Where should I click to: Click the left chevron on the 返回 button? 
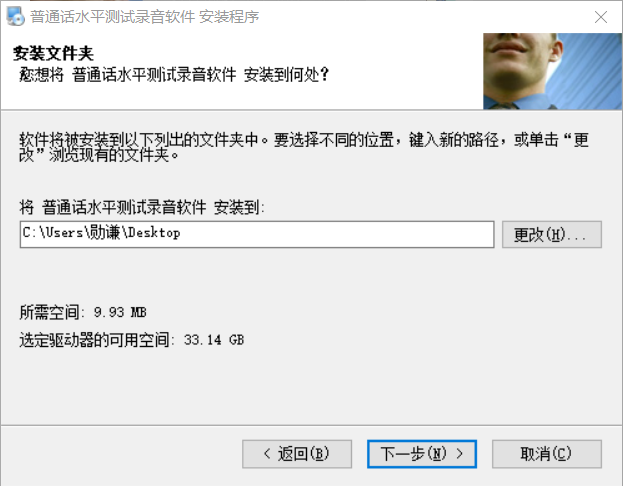[x=267, y=453]
